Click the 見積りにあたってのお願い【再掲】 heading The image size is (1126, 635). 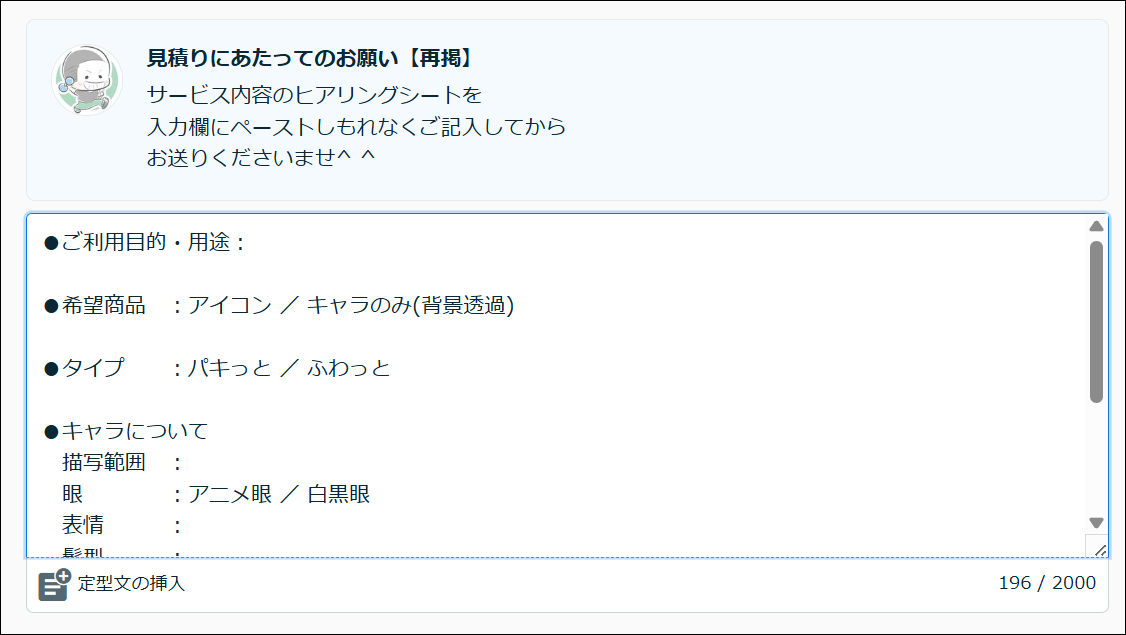click(x=312, y=58)
